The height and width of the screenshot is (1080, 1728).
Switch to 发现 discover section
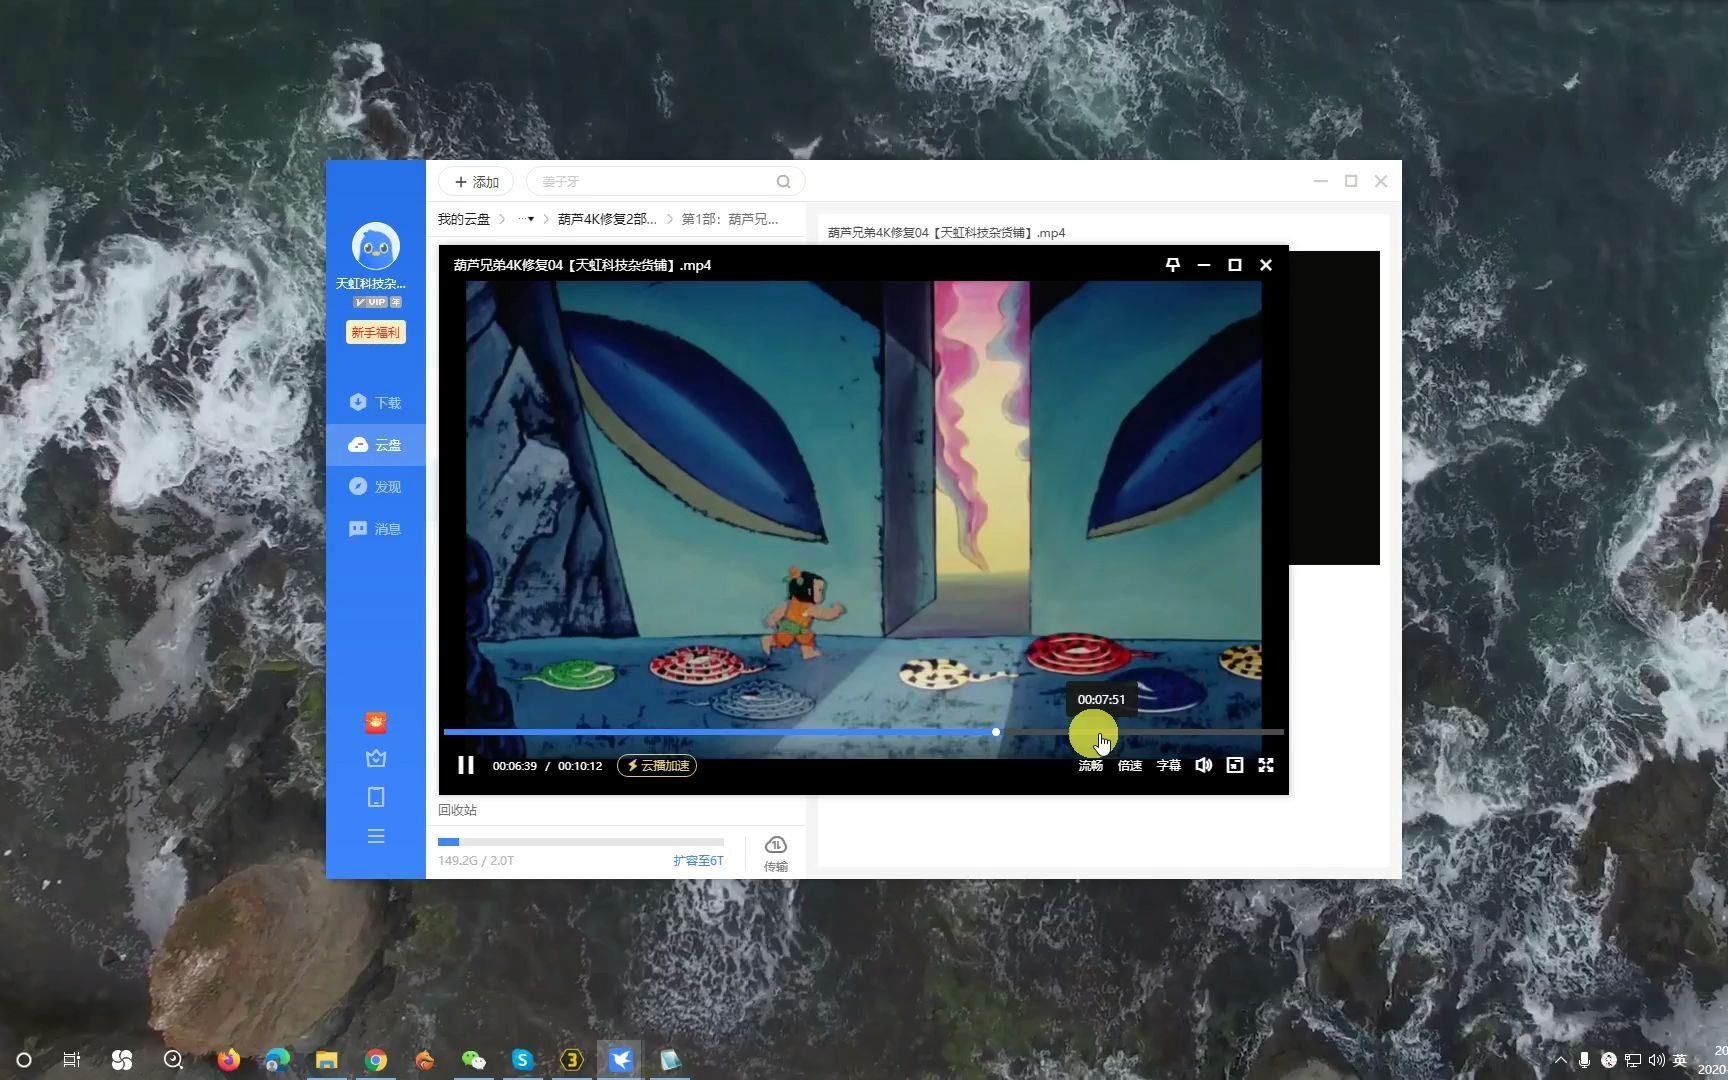pos(376,487)
